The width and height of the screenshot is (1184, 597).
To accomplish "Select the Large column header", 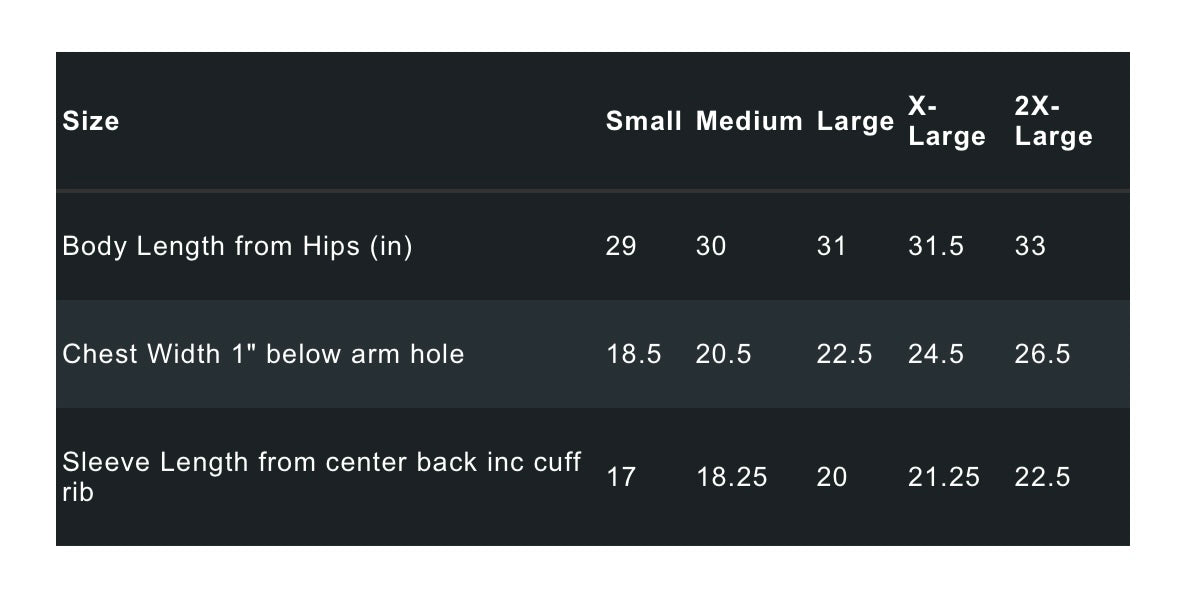I will (x=855, y=121).
